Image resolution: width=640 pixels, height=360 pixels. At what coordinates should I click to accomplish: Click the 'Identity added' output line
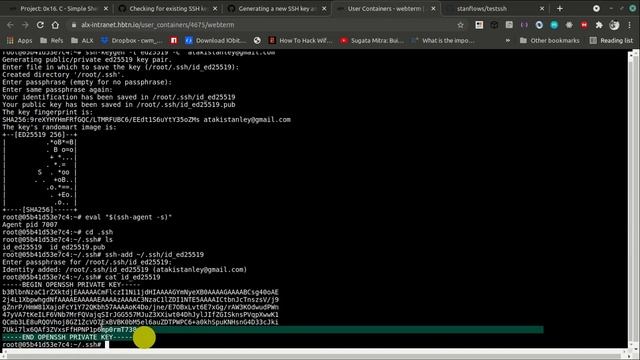[x=124, y=270]
